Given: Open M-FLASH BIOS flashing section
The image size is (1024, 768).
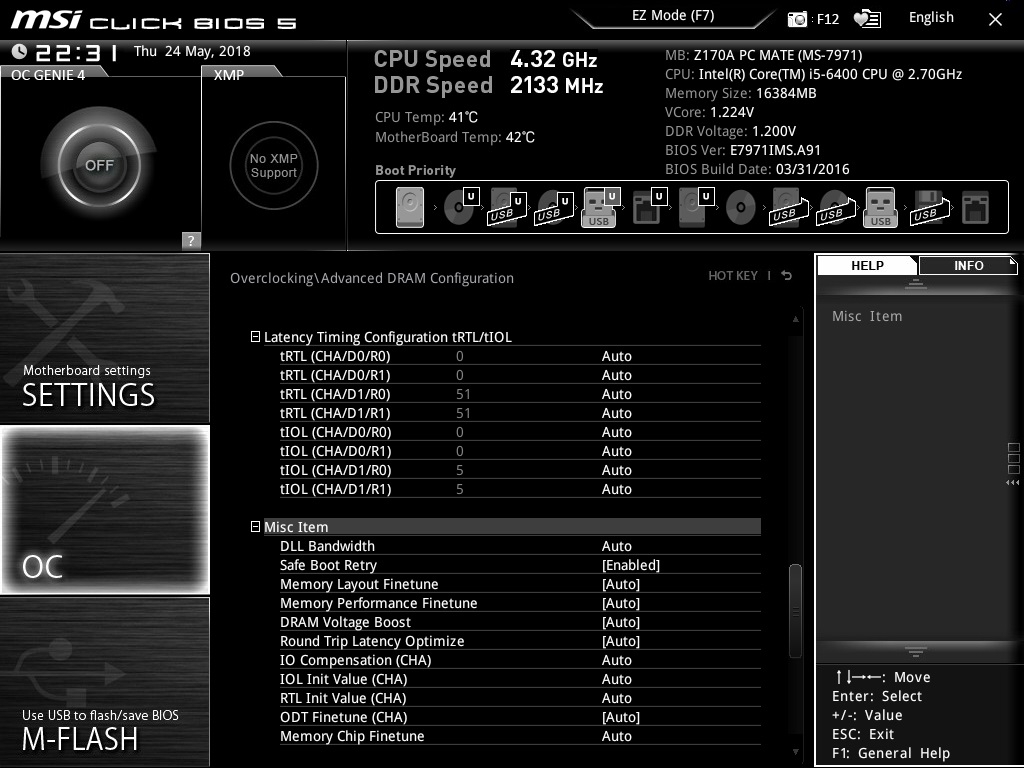Looking at the screenshot, I should pyautogui.click(x=104, y=682).
